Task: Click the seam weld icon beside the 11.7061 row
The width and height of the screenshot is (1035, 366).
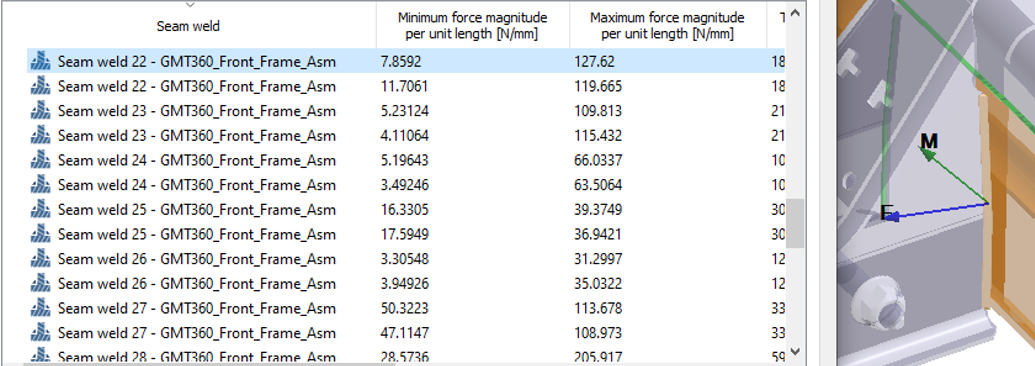Action: point(40,86)
